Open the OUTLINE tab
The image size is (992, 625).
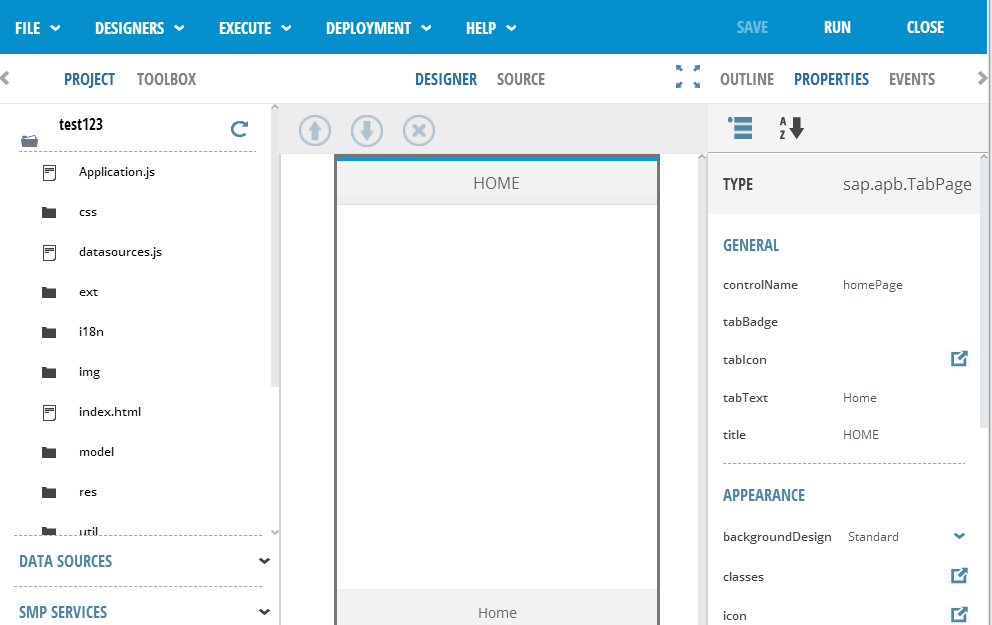tap(747, 79)
